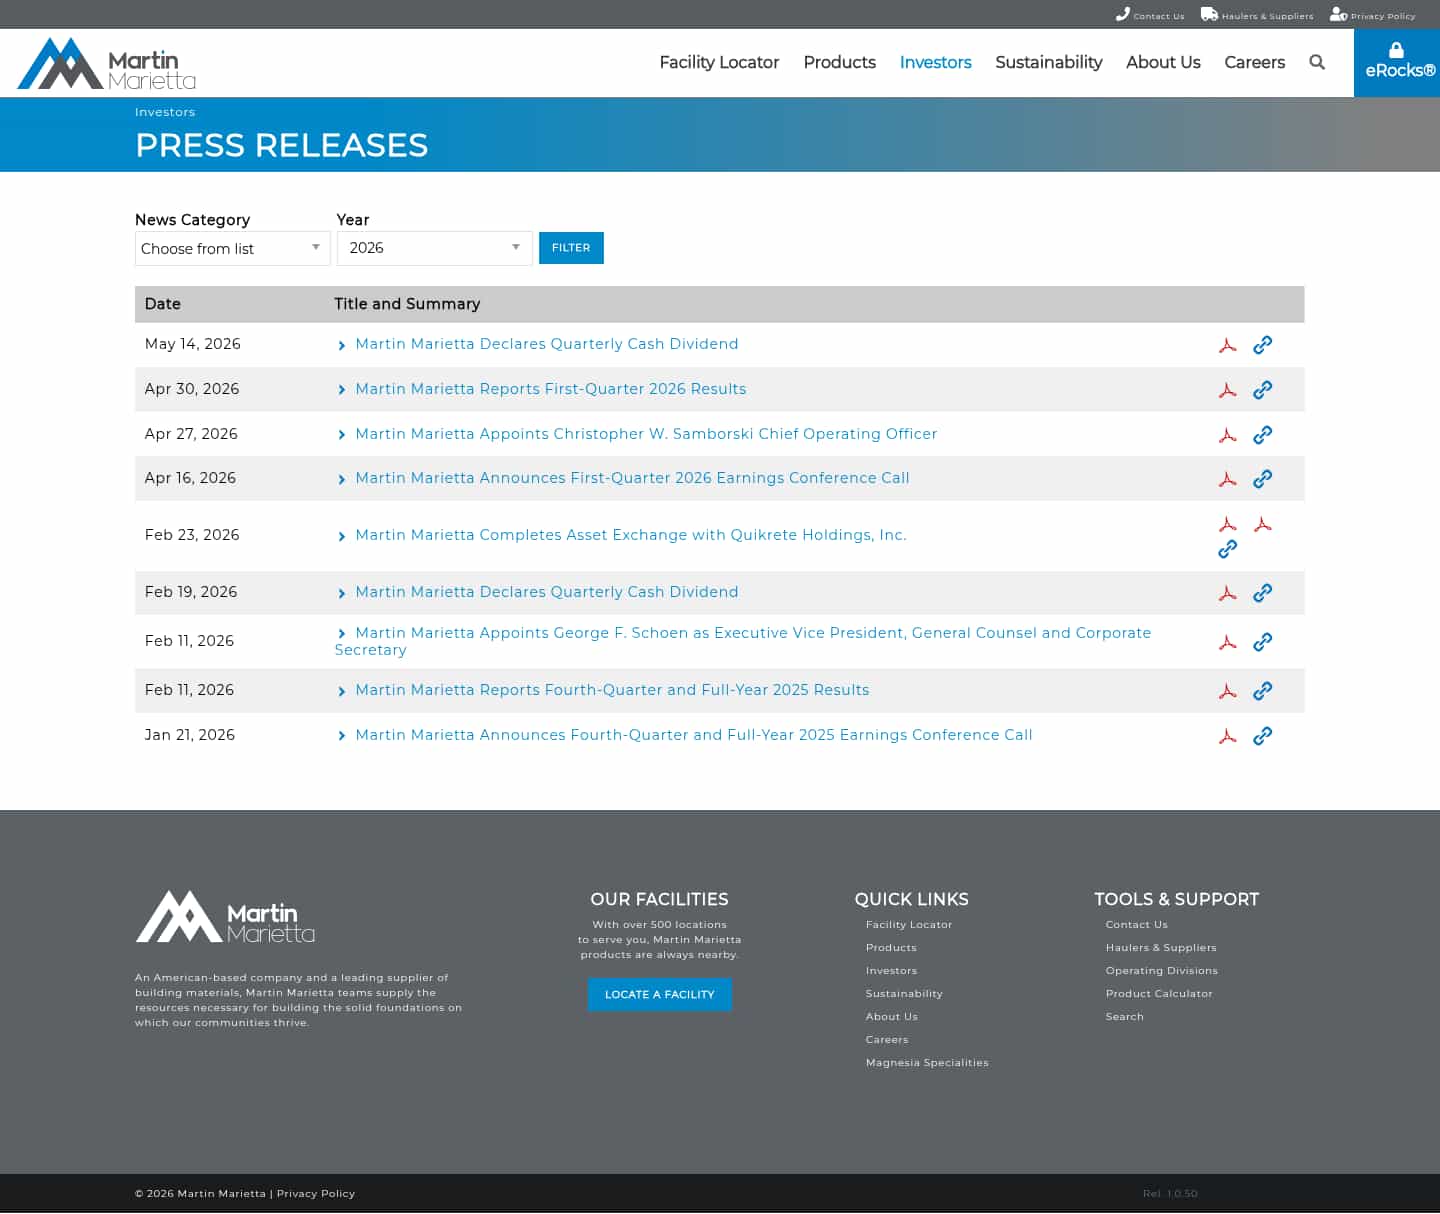
Task: Open footer Products quick link
Action: tap(891, 947)
